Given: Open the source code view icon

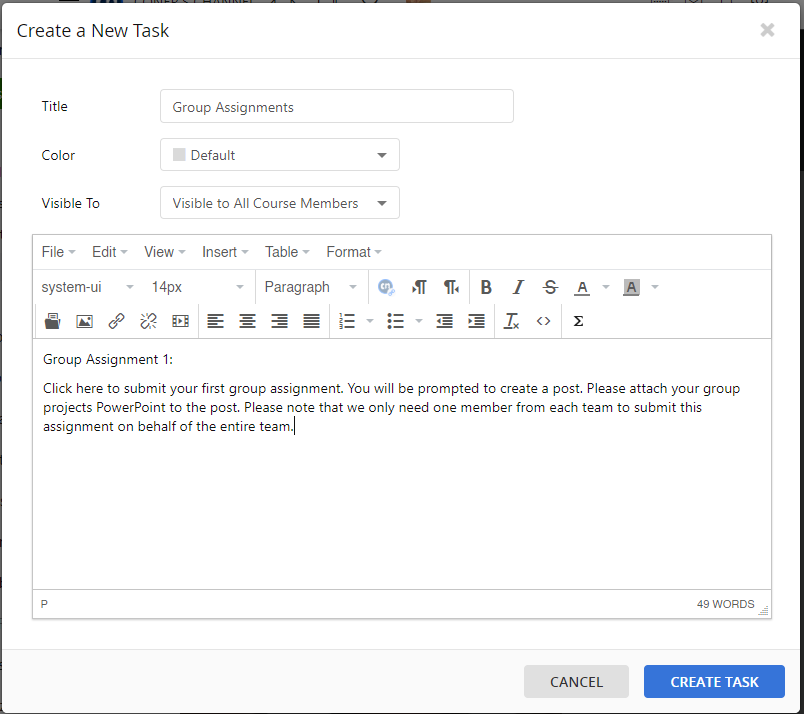Looking at the screenshot, I should pyautogui.click(x=544, y=321).
